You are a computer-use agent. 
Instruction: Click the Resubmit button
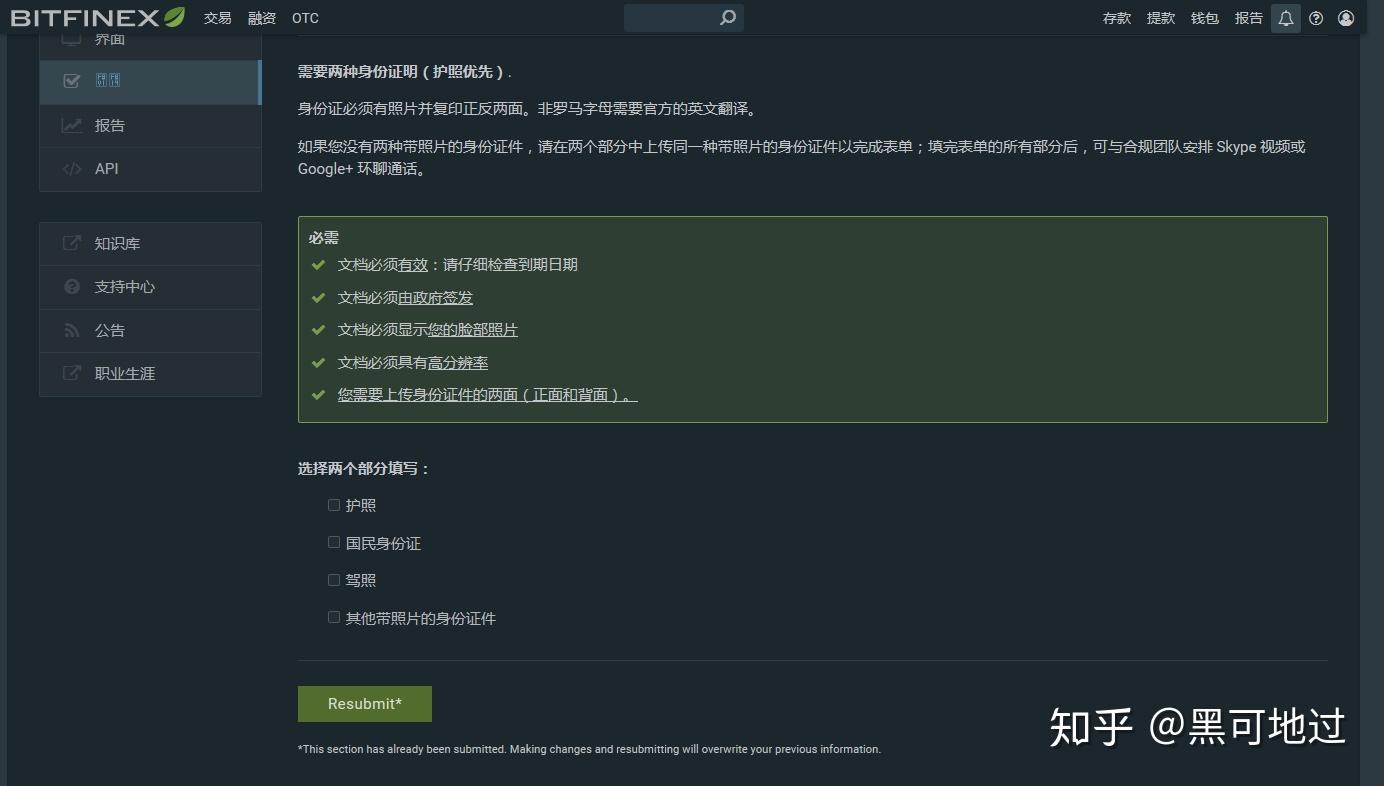point(364,703)
